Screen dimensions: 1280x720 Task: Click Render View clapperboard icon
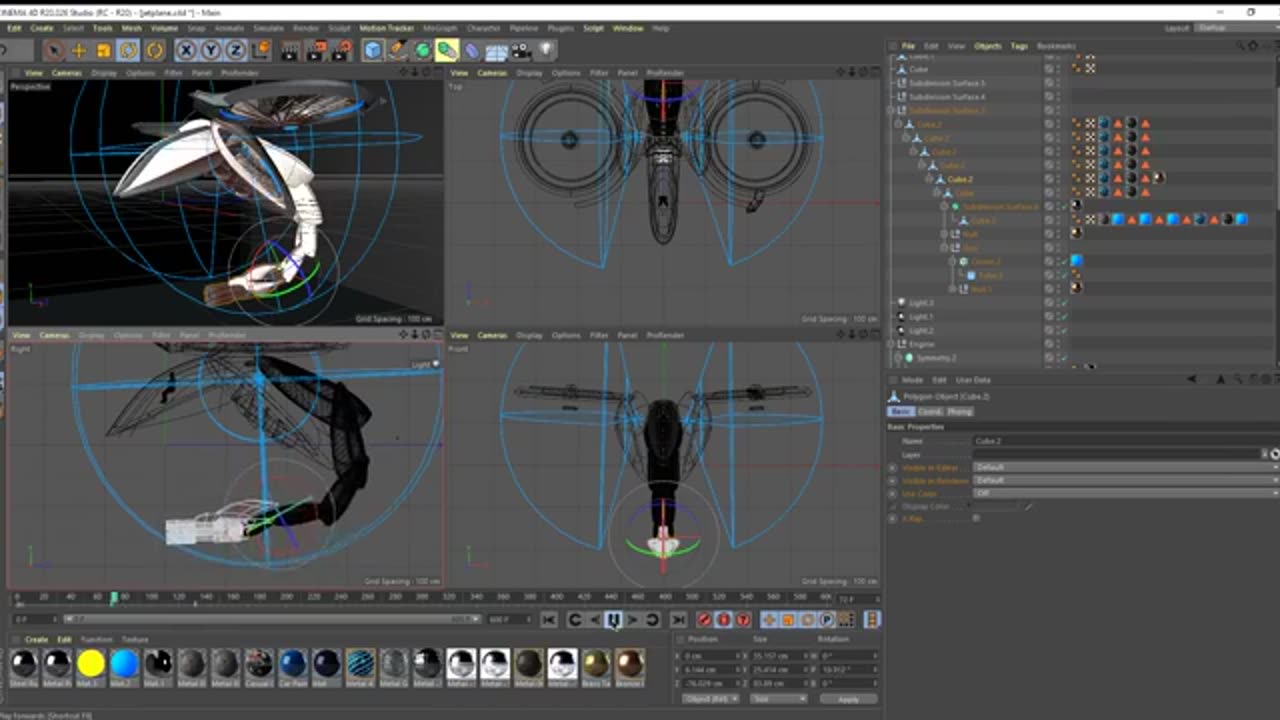click(x=290, y=50)
